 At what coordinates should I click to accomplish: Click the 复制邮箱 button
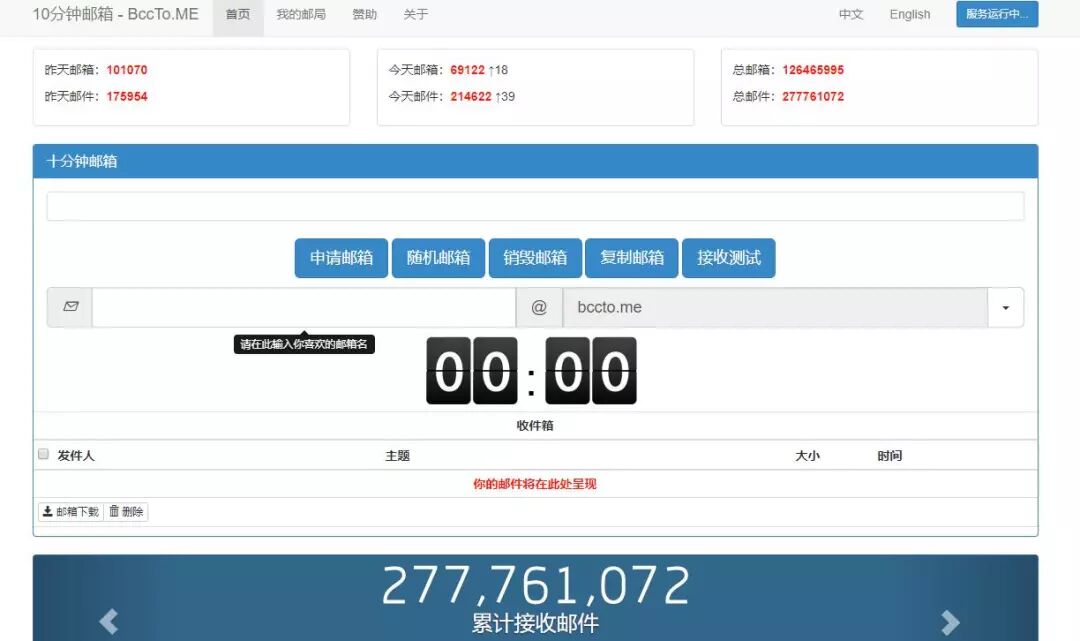[x=631, y=257]
